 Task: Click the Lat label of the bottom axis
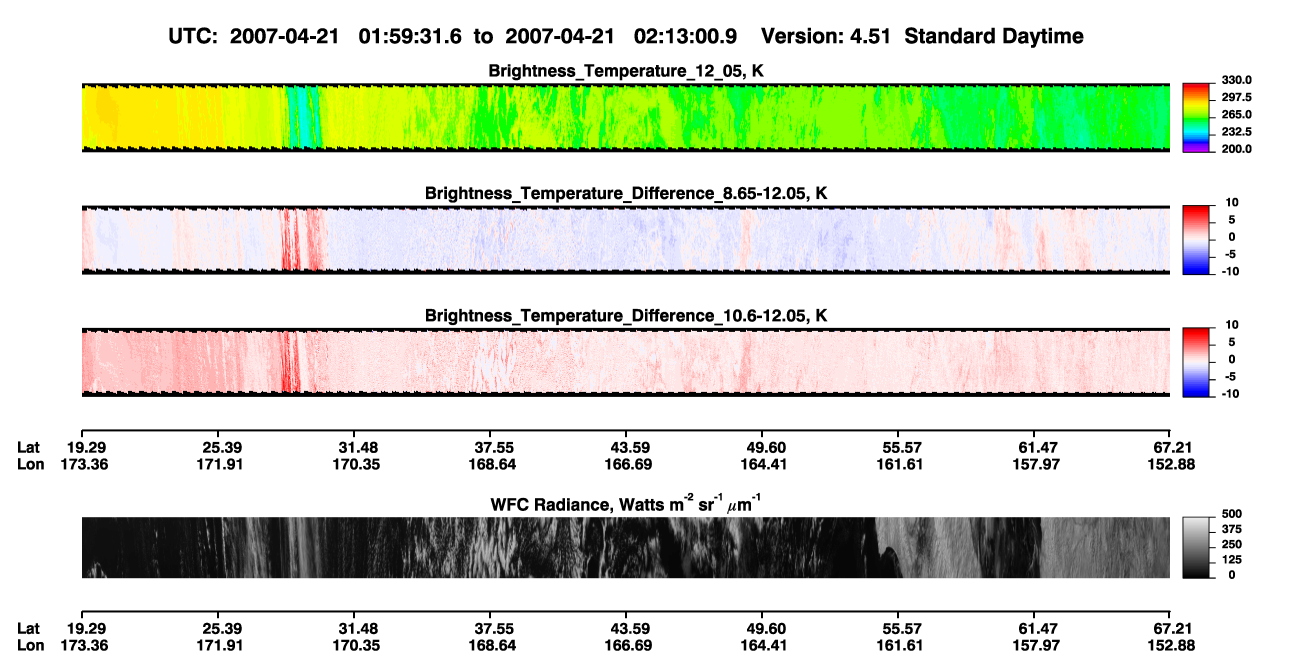tap(29, 629)
